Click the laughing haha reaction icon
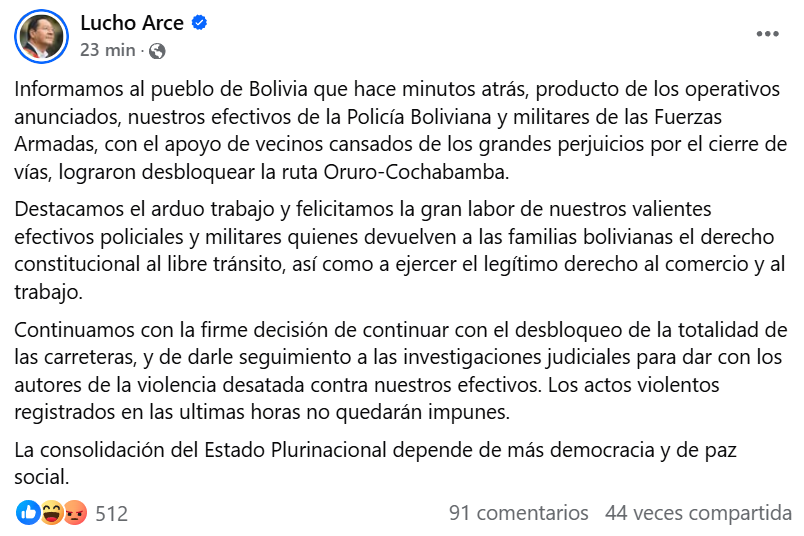This screenshot has height=536, width=804. point(51,512)
